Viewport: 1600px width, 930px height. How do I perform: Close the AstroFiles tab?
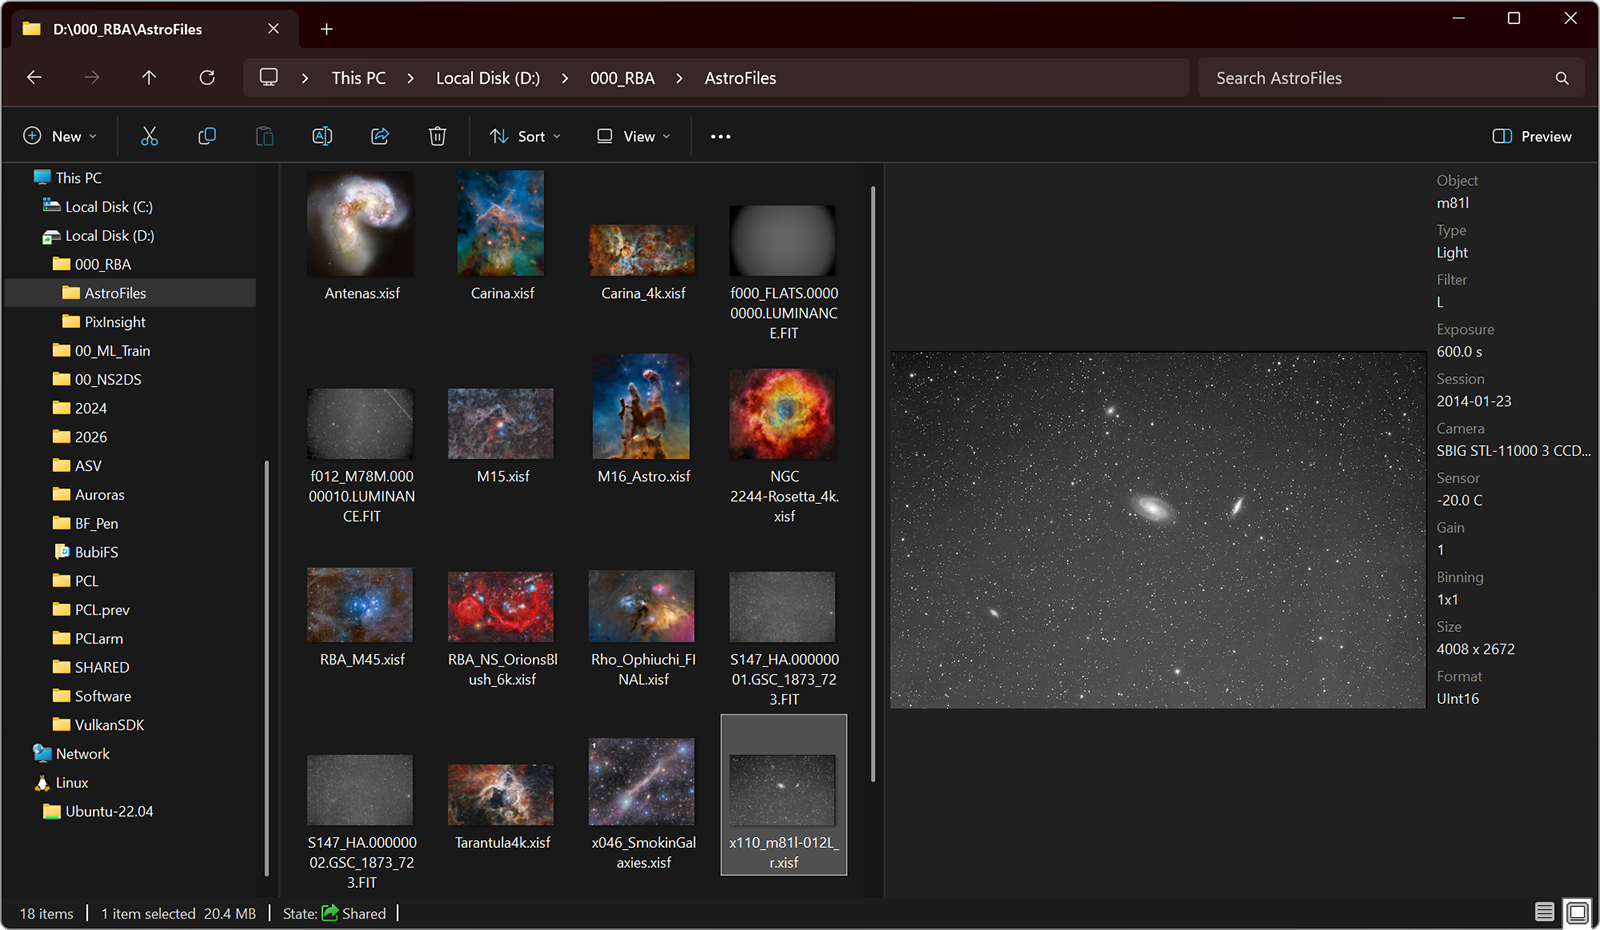coord(273,29)
